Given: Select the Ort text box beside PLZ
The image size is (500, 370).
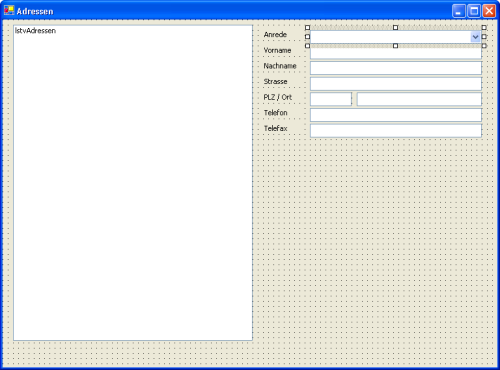Looking at the screenshot, I should point(419,99).
